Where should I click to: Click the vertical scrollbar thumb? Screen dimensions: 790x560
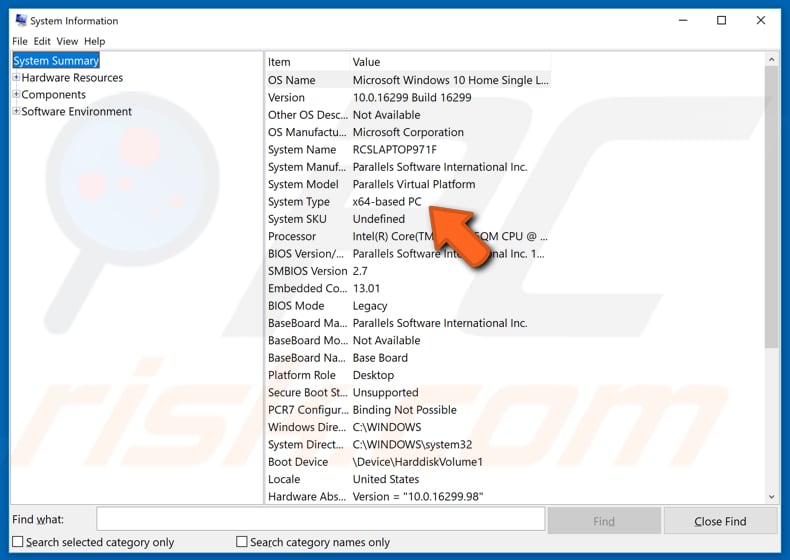(x=771, y=207)
